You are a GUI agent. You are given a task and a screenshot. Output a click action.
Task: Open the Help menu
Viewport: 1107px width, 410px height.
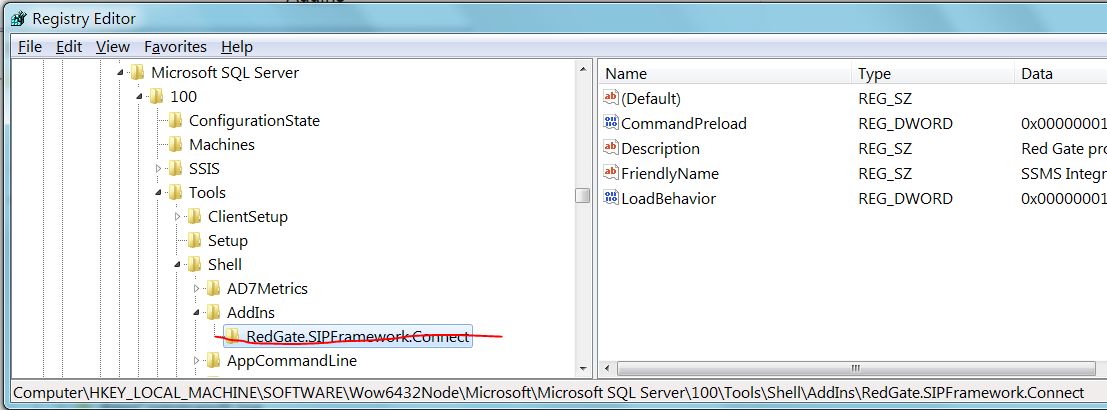pyautogui.click(x=237, y=47)
